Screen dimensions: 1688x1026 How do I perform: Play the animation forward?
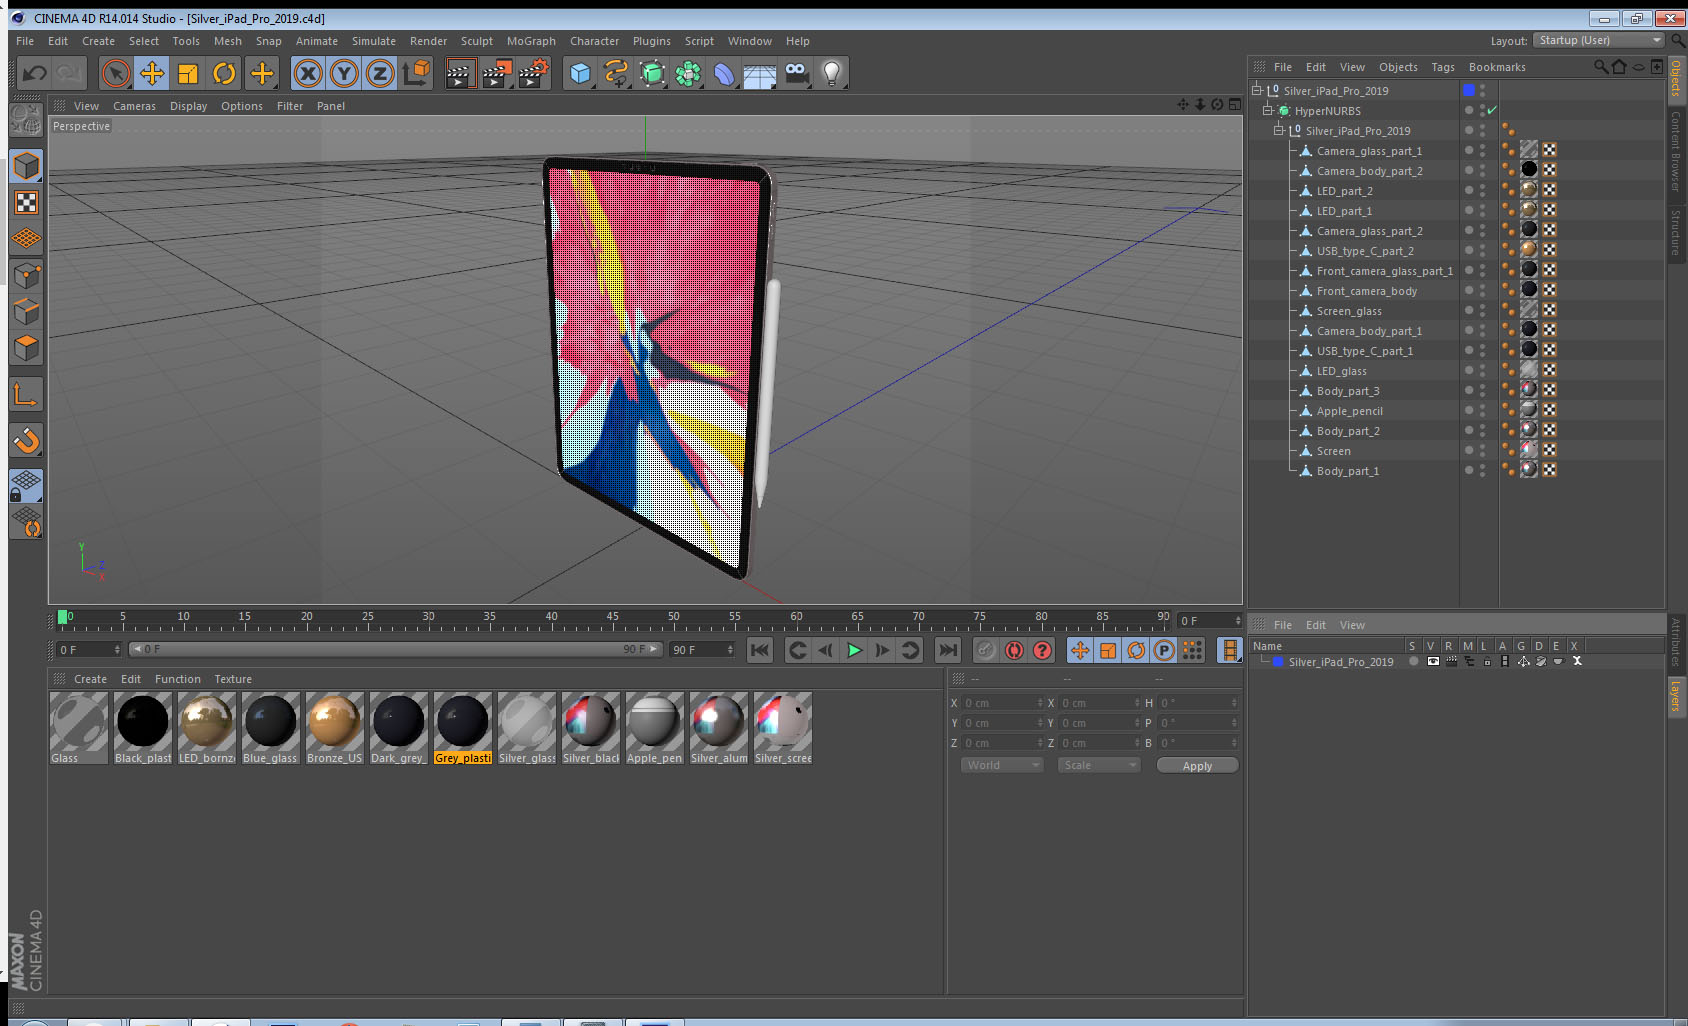click(854, 650)
